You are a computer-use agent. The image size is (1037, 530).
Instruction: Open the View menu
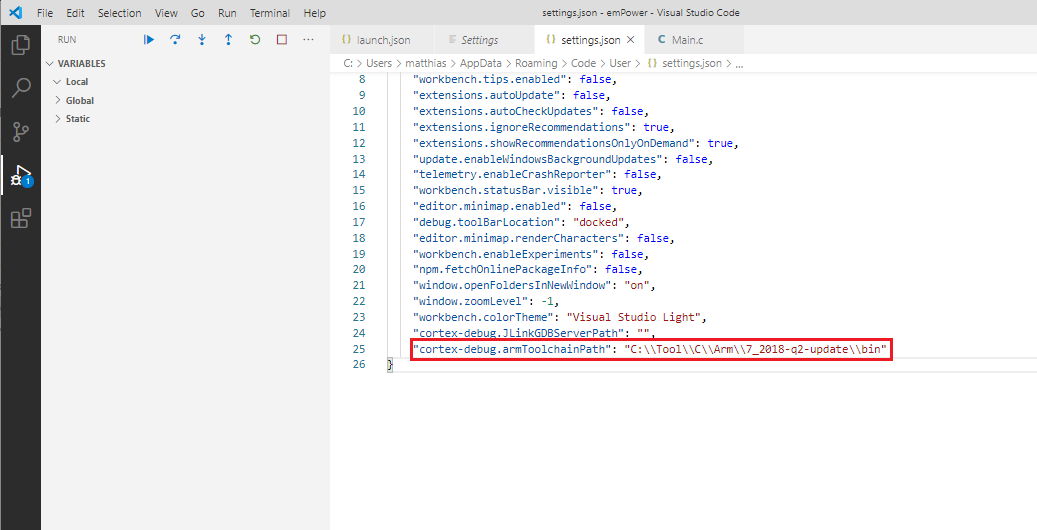click(166, 13)
